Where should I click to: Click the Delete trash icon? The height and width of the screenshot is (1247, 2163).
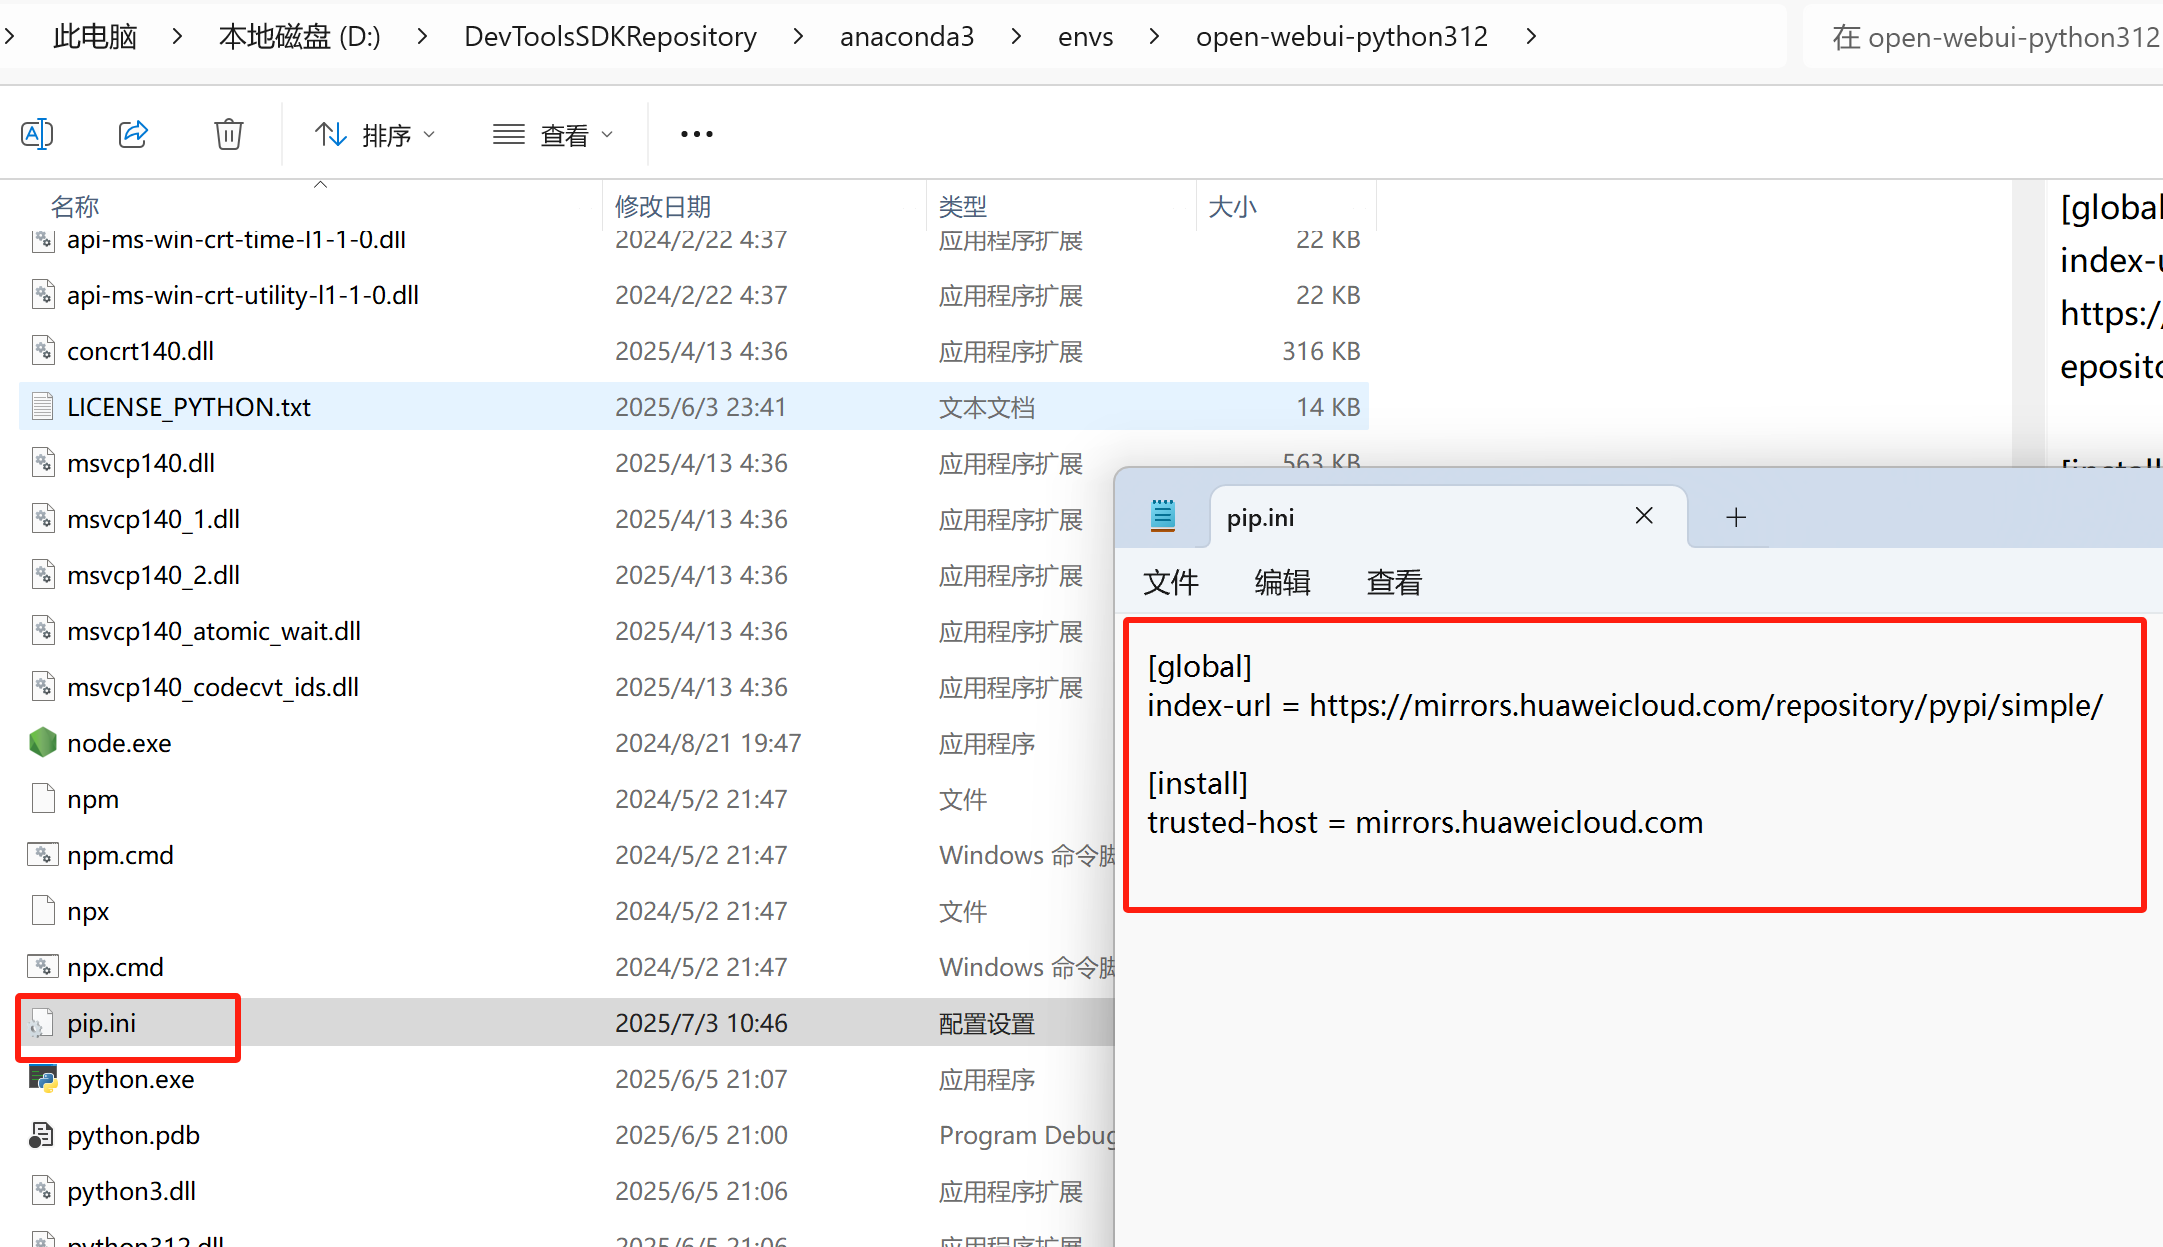[x=229, y=134]
